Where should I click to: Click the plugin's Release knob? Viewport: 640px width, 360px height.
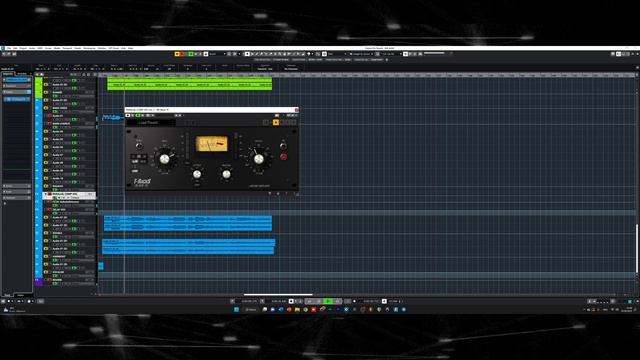click(x=226, y=175)
